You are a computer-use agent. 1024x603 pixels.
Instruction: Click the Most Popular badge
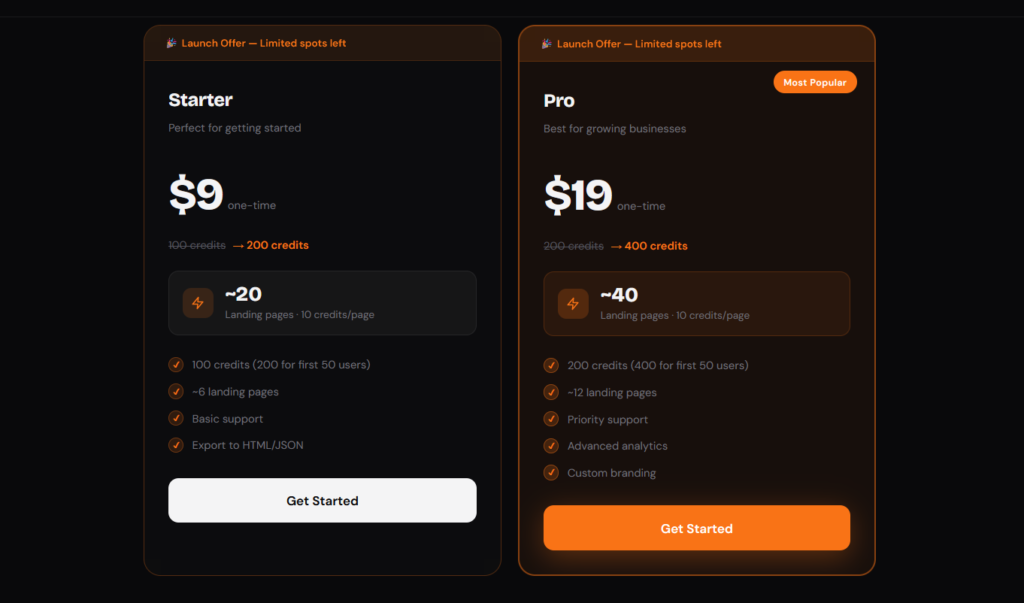pyautogui.click(x=815, y=82)
